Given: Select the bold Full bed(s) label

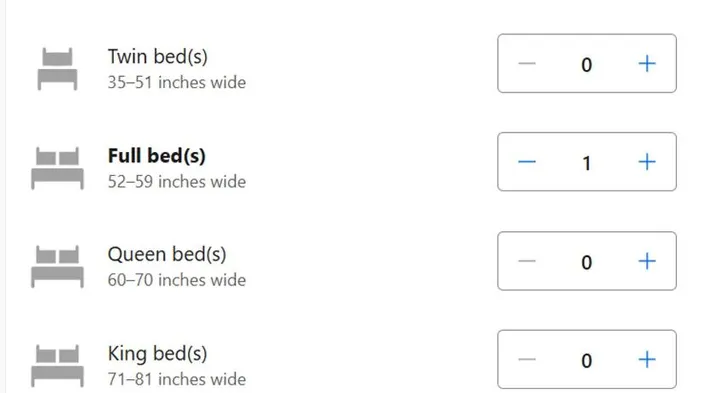Looking at the screenshot, I should click(x=157, y=156).
